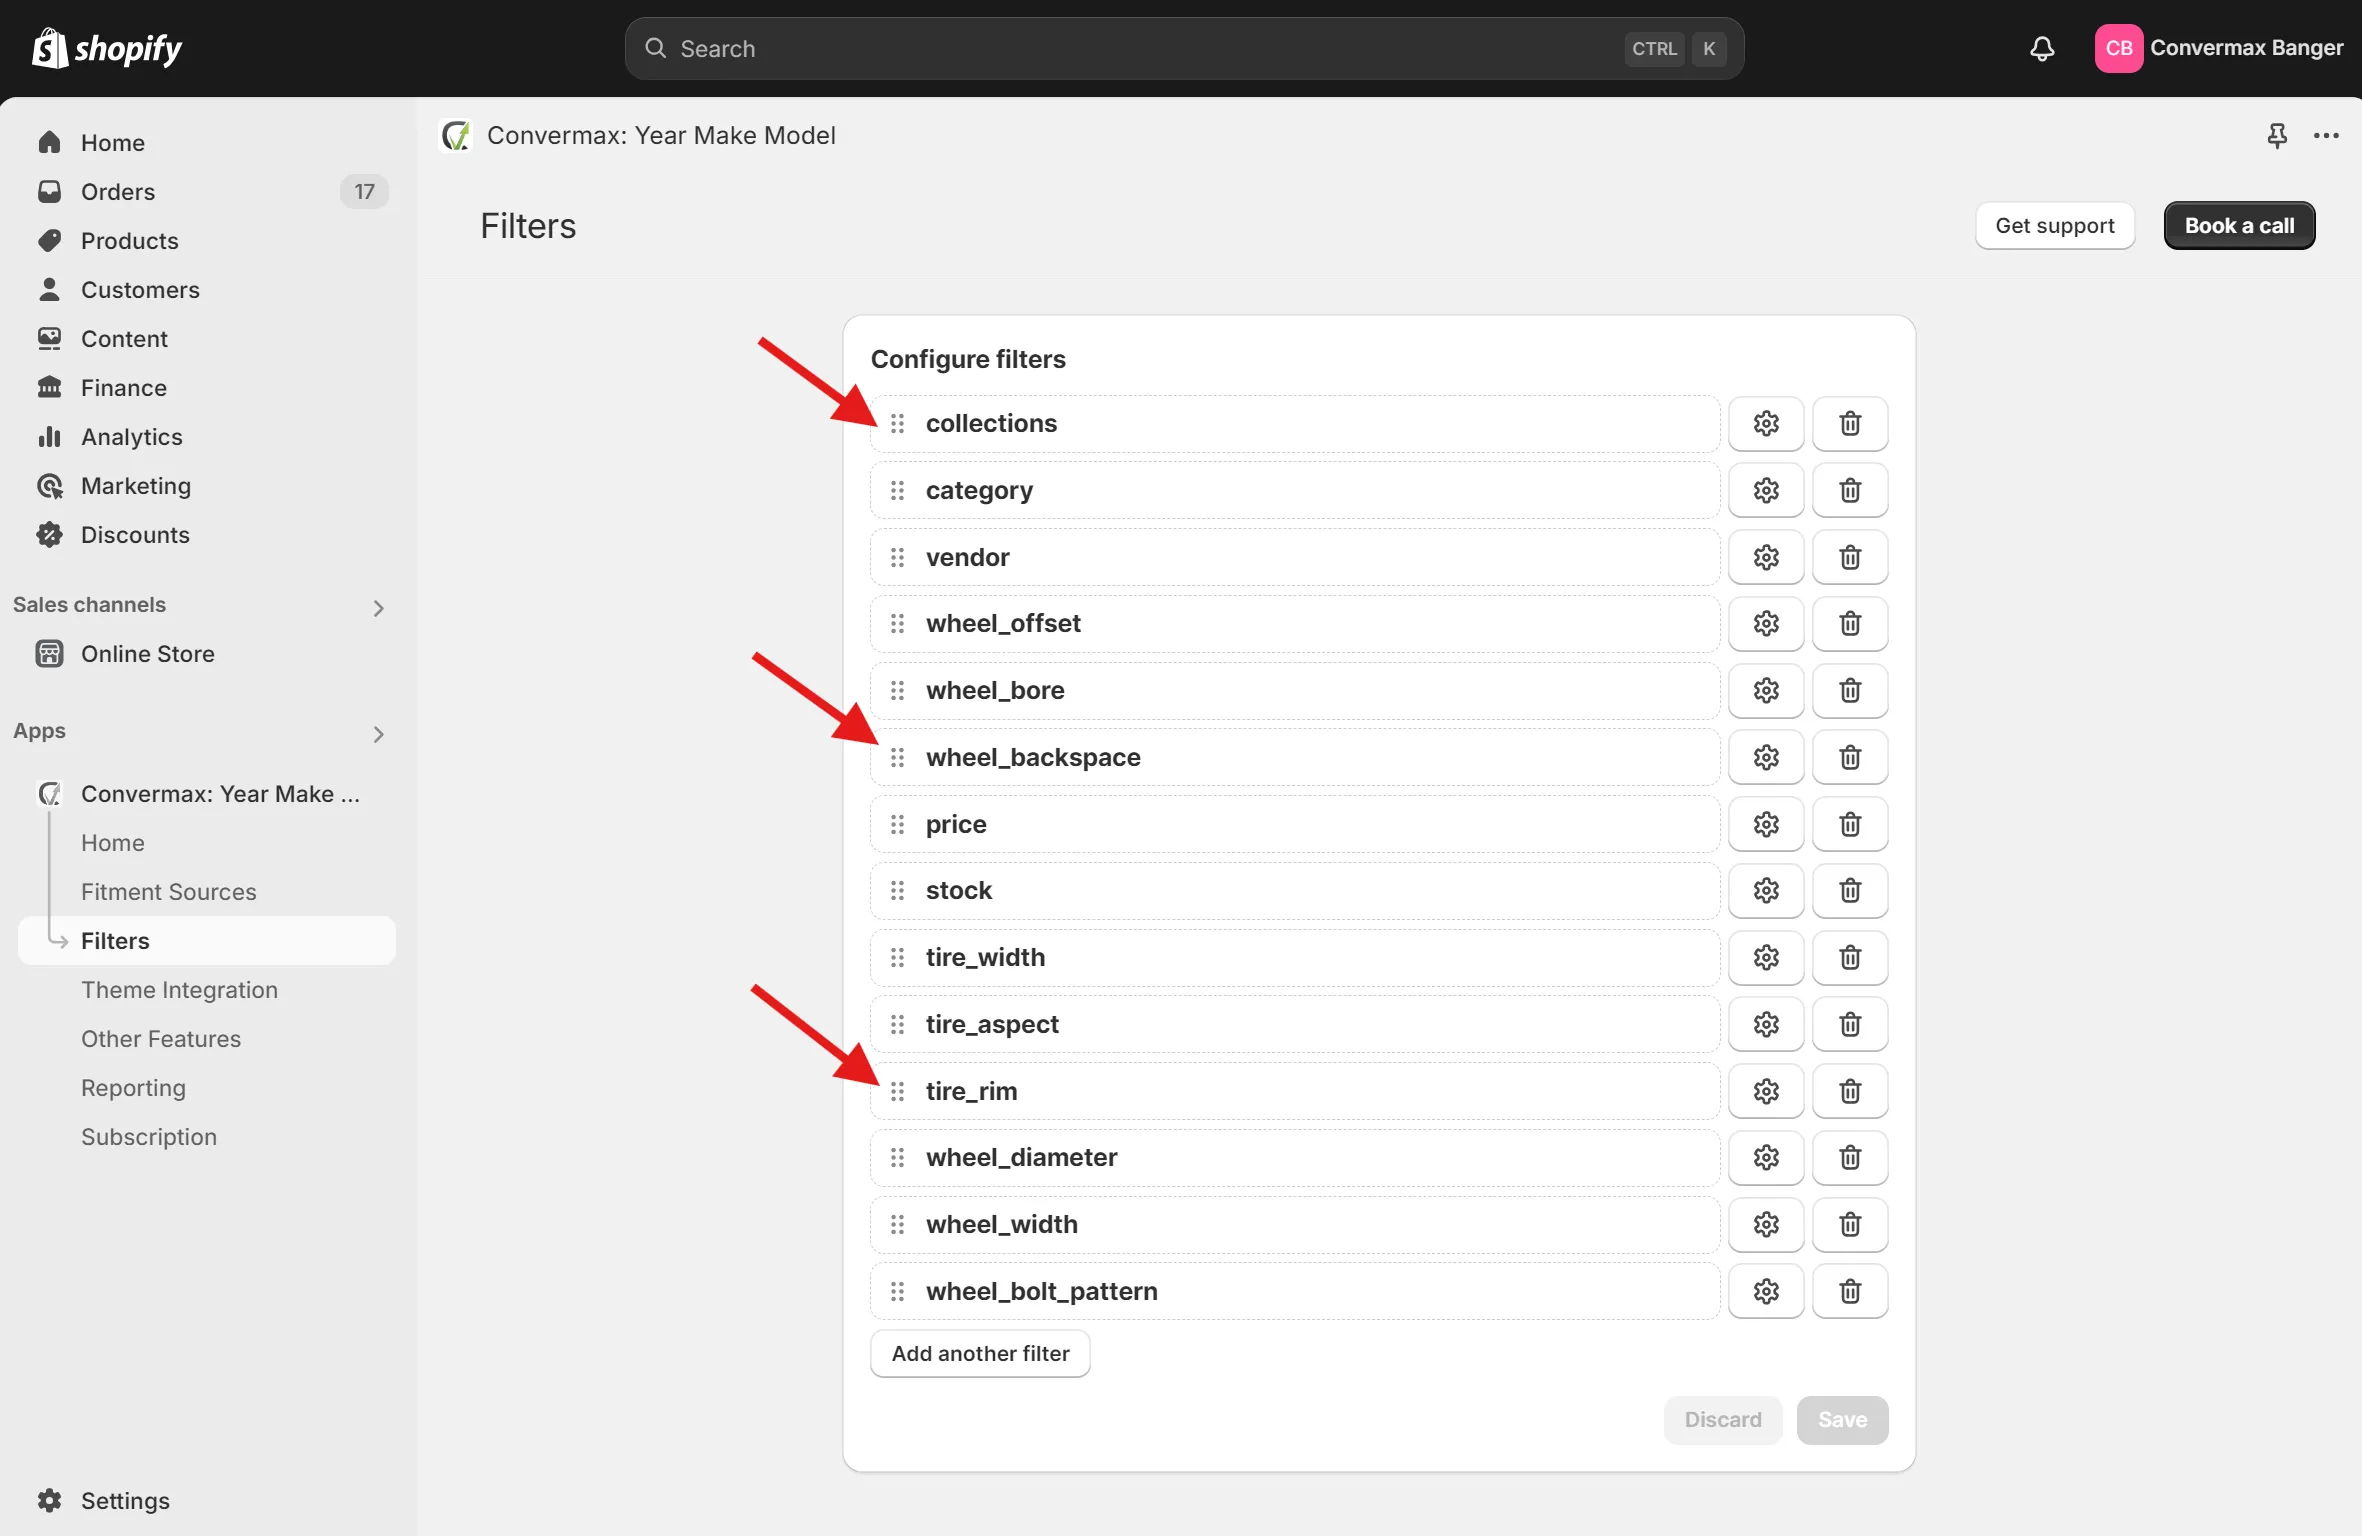Remove the vendor filter with trash icon
The height and width of the screenshot is (1536, 2362).
pos(1850,557)
